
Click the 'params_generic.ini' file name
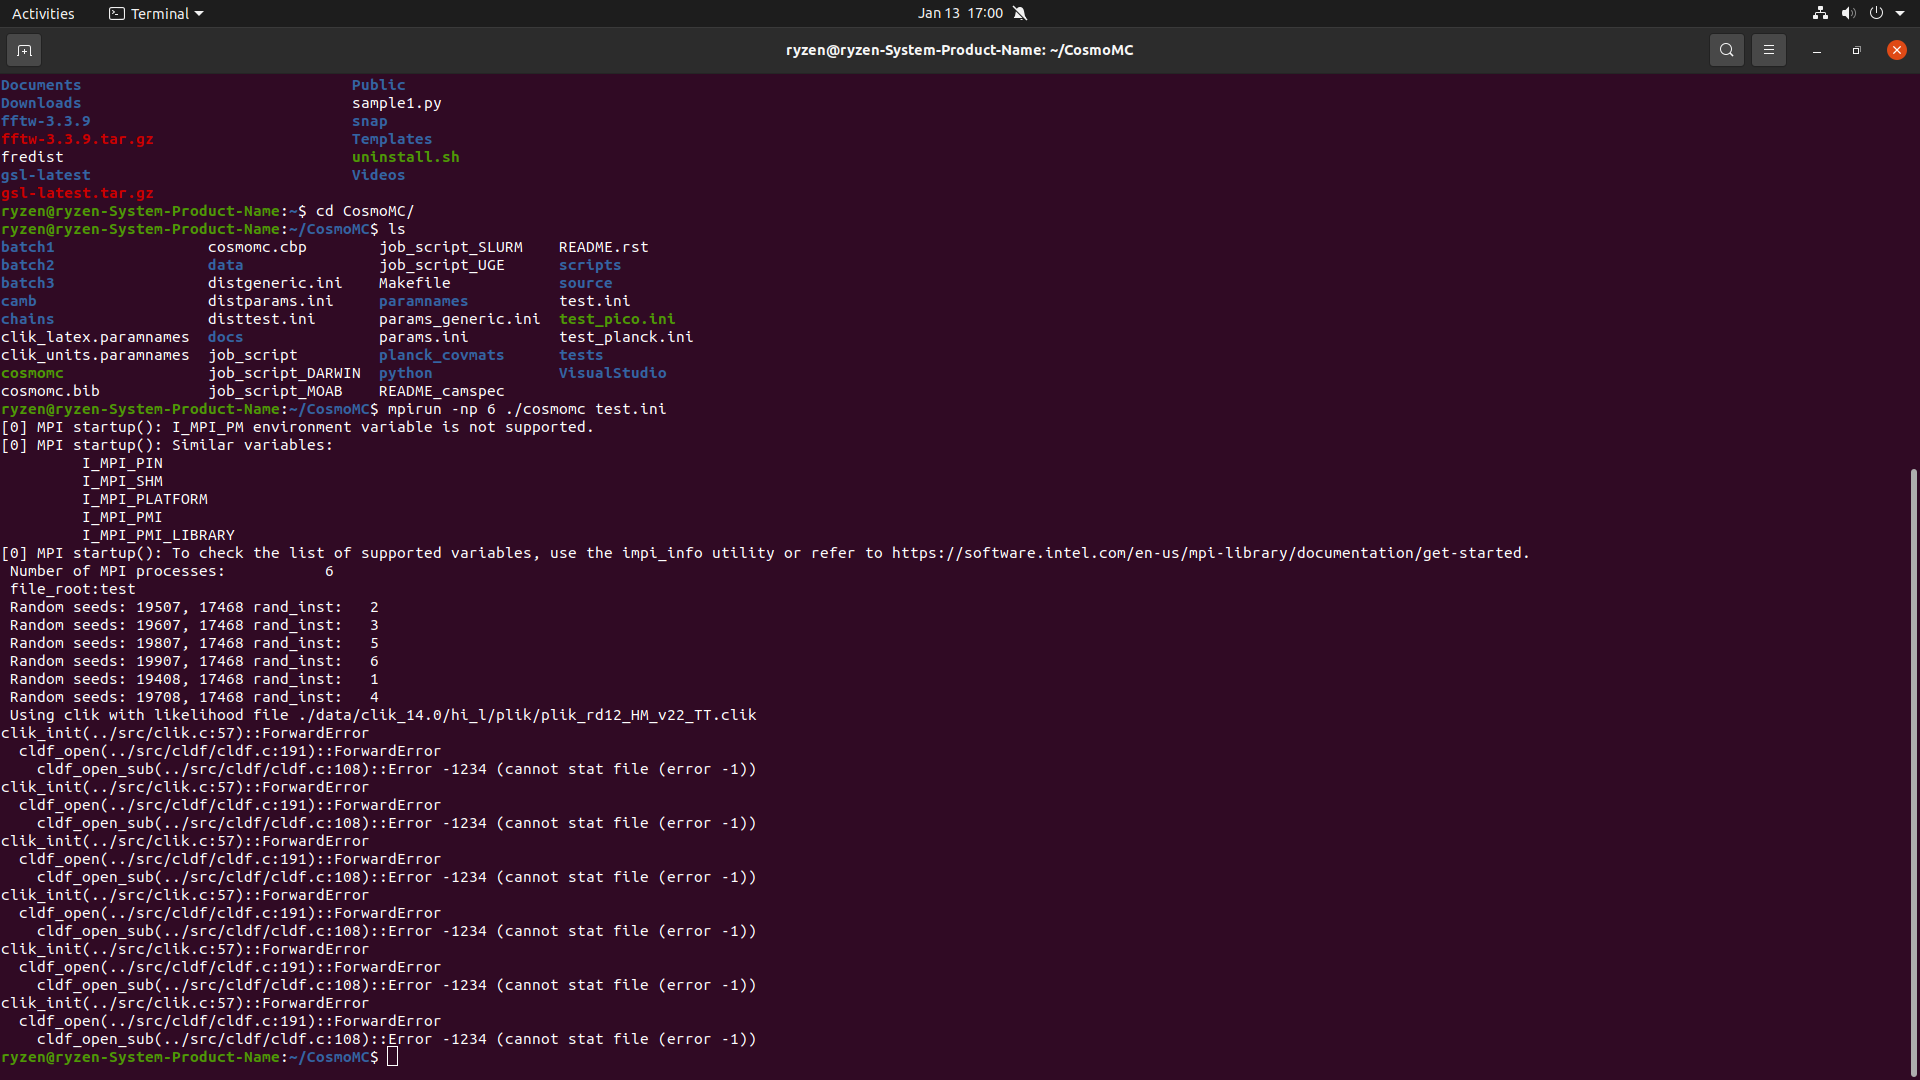[460, 319]
